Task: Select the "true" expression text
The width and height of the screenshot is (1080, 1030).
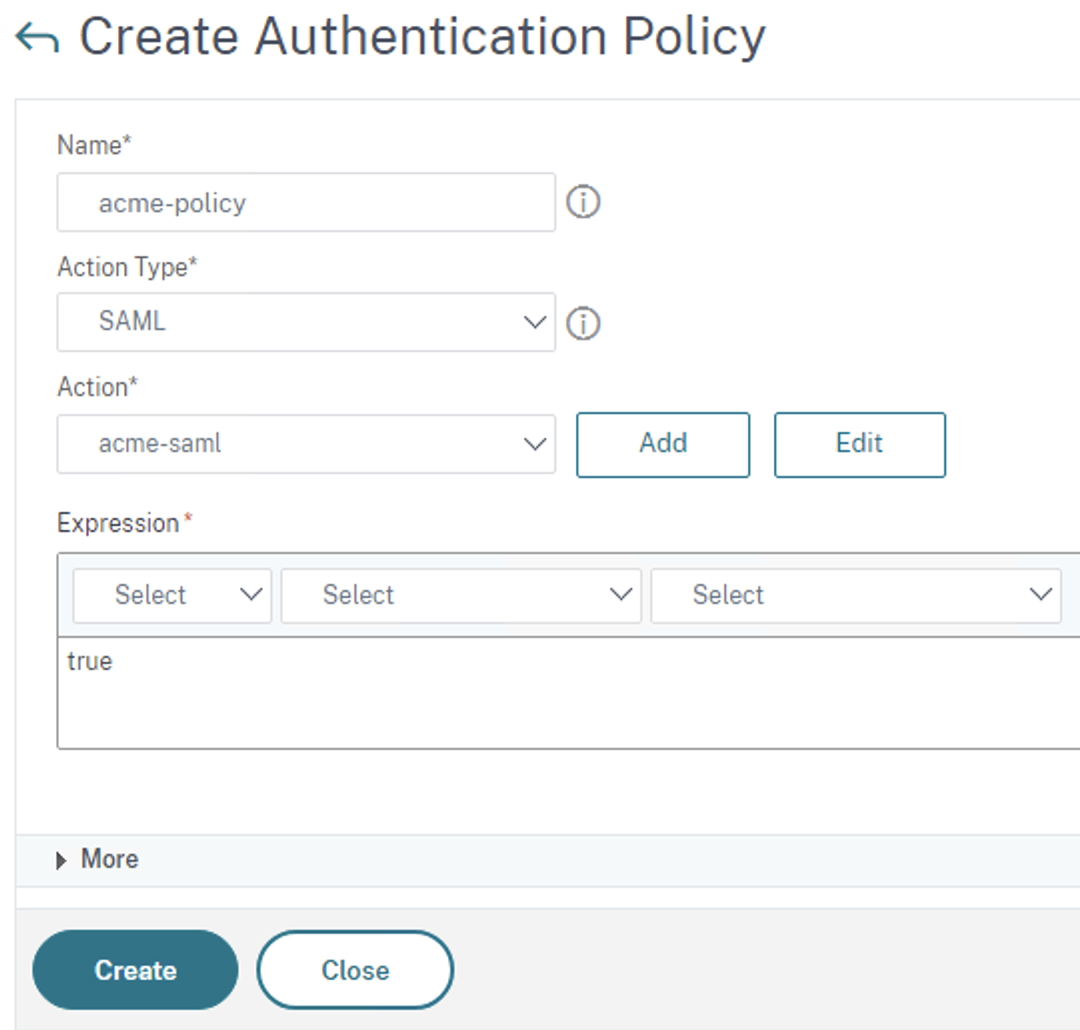Action: [88, 660]
